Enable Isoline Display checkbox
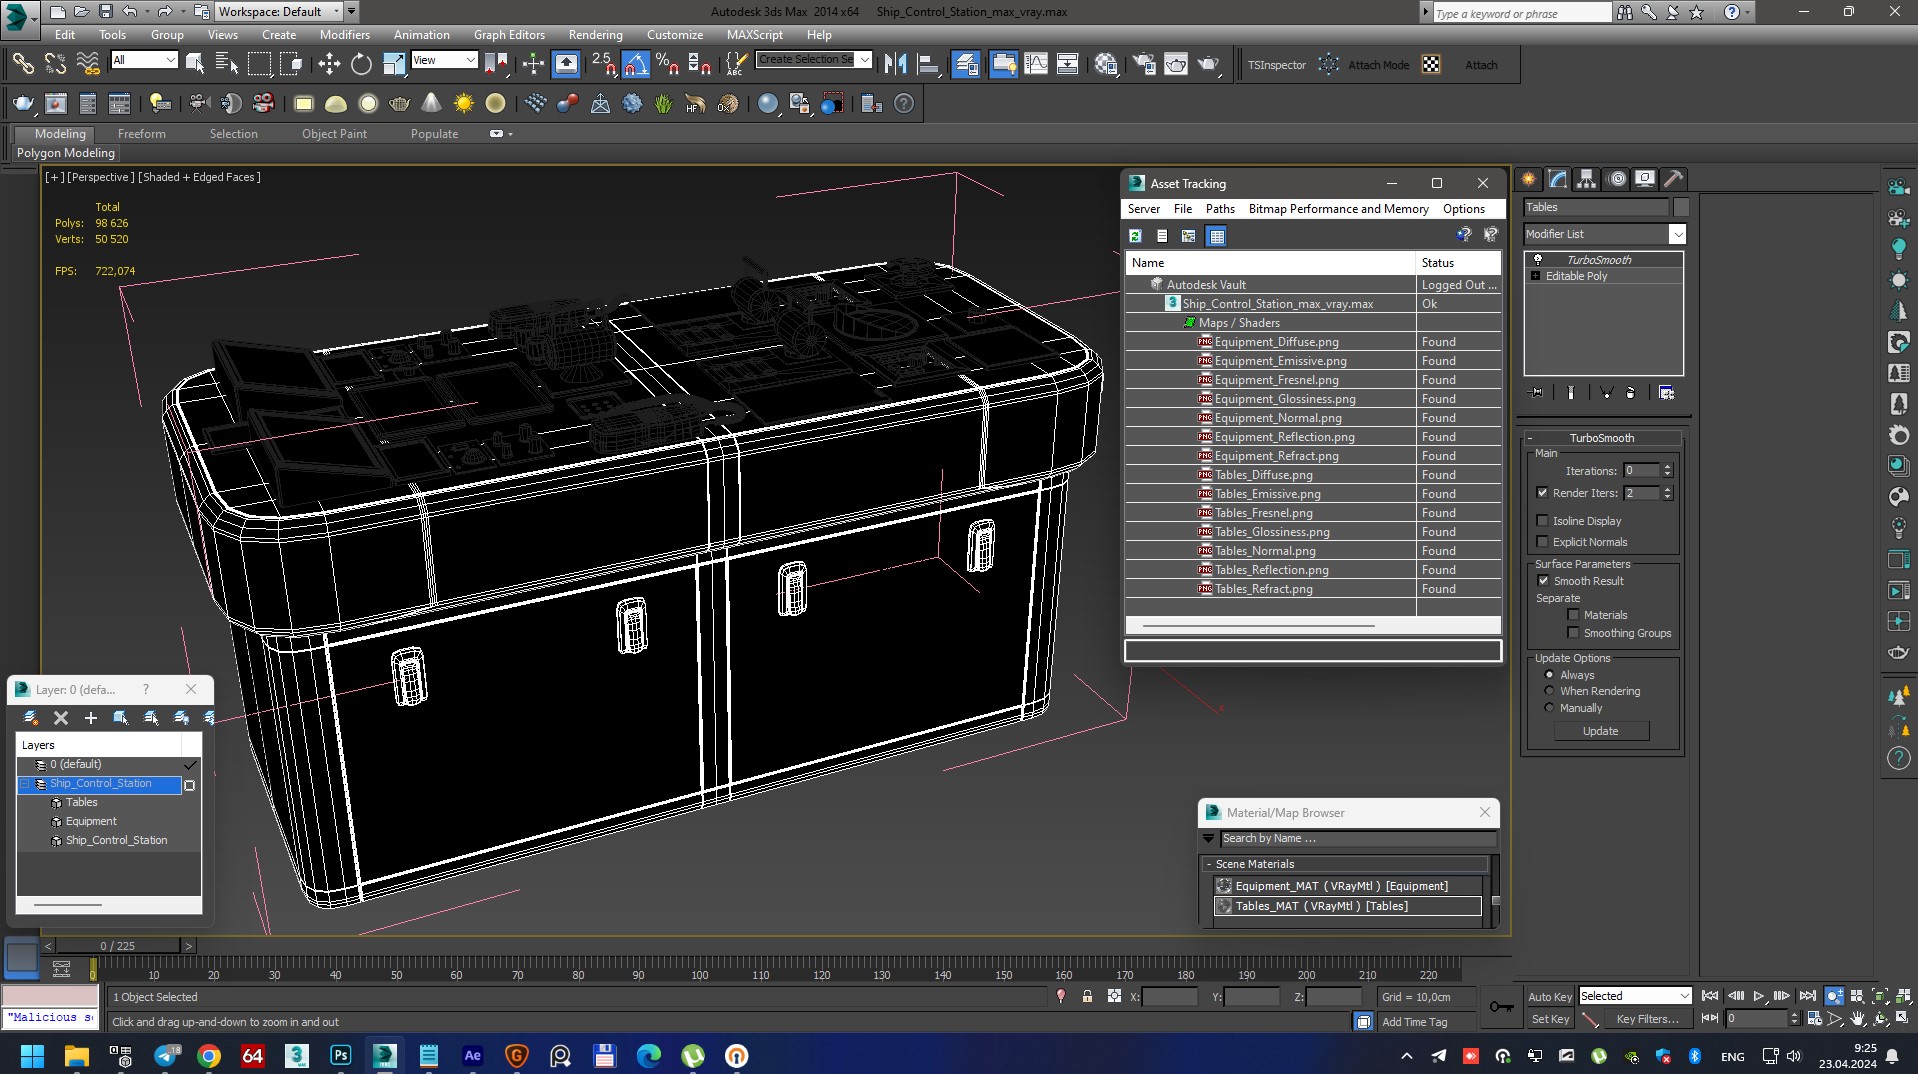The height and width of the screenshot is (1074, 1918). click(1542, 521)
